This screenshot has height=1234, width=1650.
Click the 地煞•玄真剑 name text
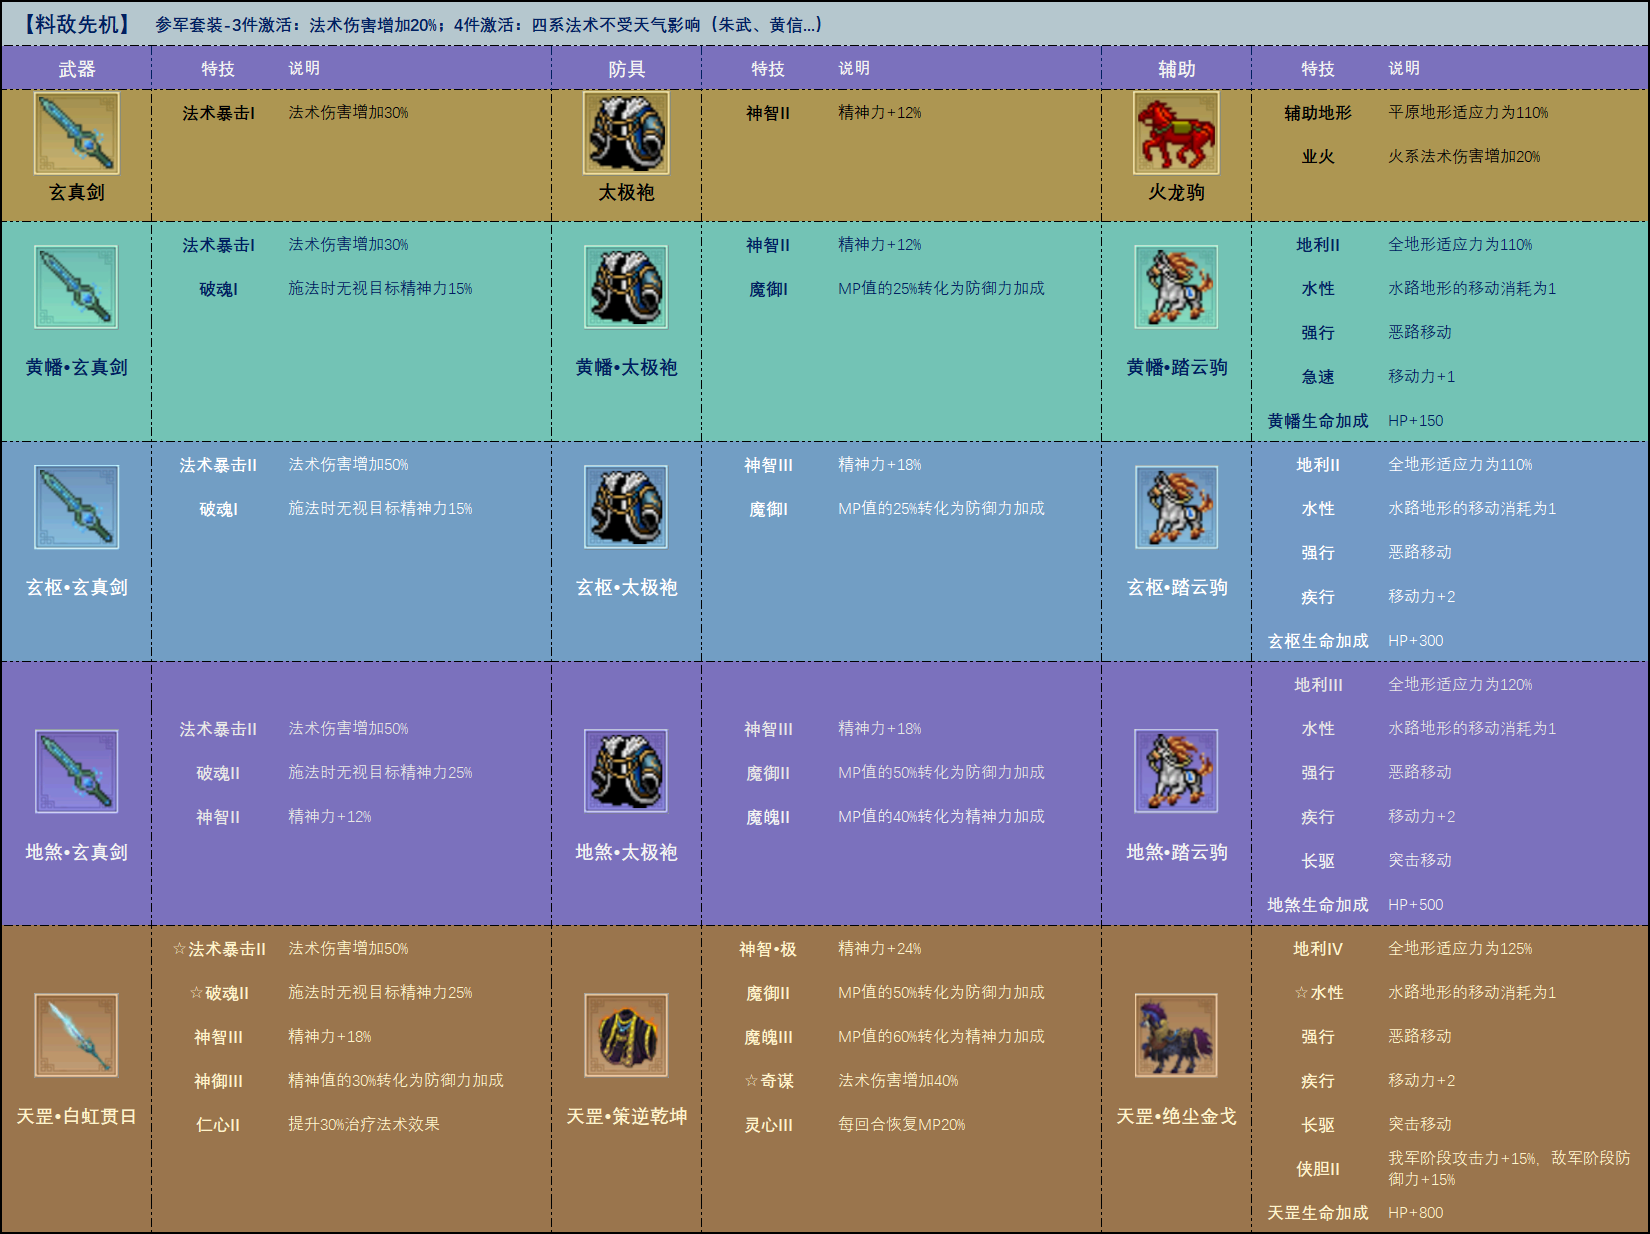point(77,852)
